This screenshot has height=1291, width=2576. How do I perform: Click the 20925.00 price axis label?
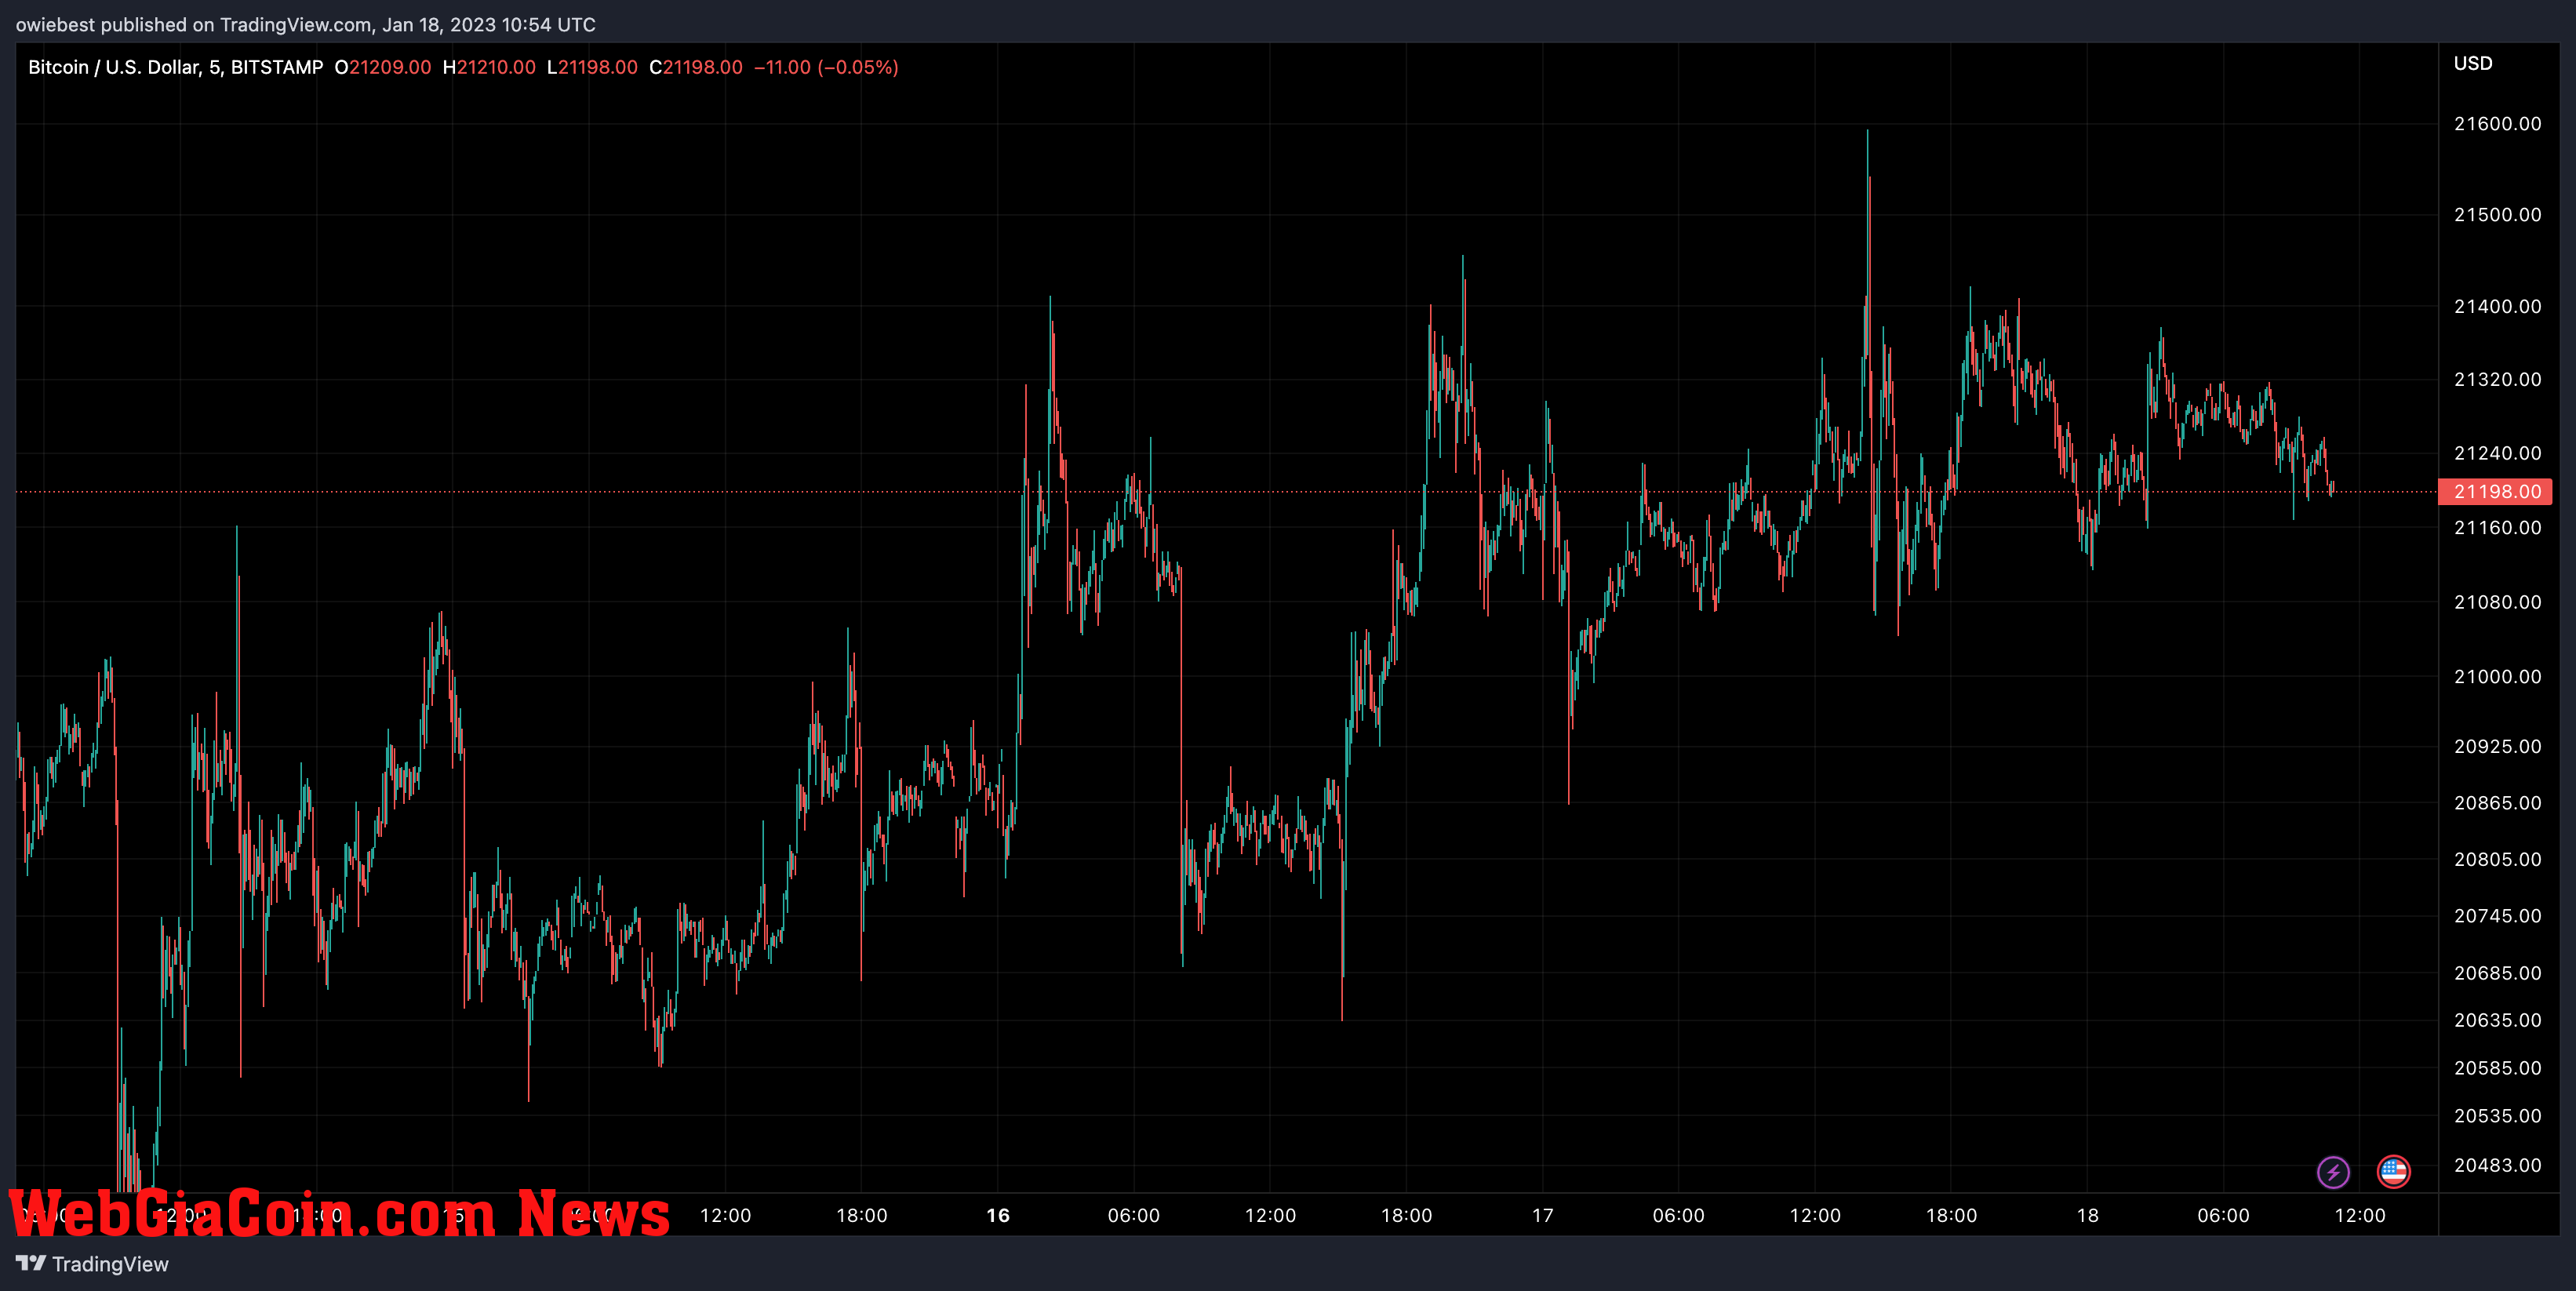click(x=2497, y=747)
